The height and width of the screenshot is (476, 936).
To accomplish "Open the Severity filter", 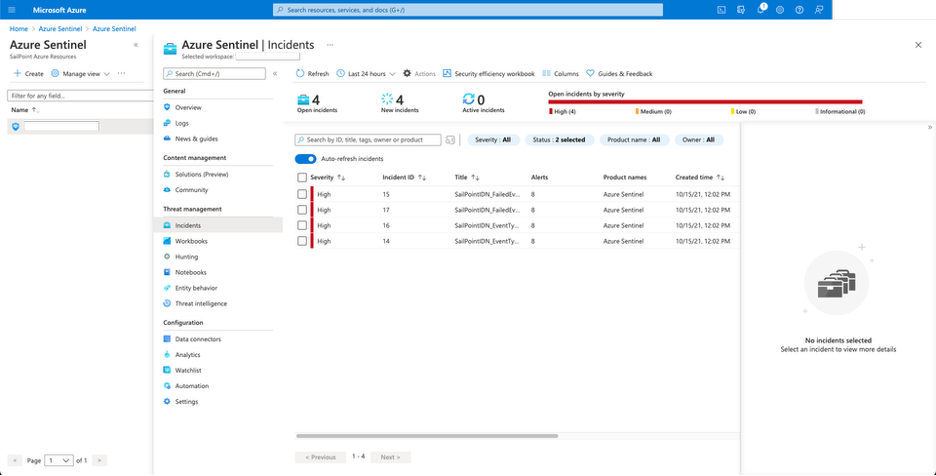I will click(x=494, y=140).
